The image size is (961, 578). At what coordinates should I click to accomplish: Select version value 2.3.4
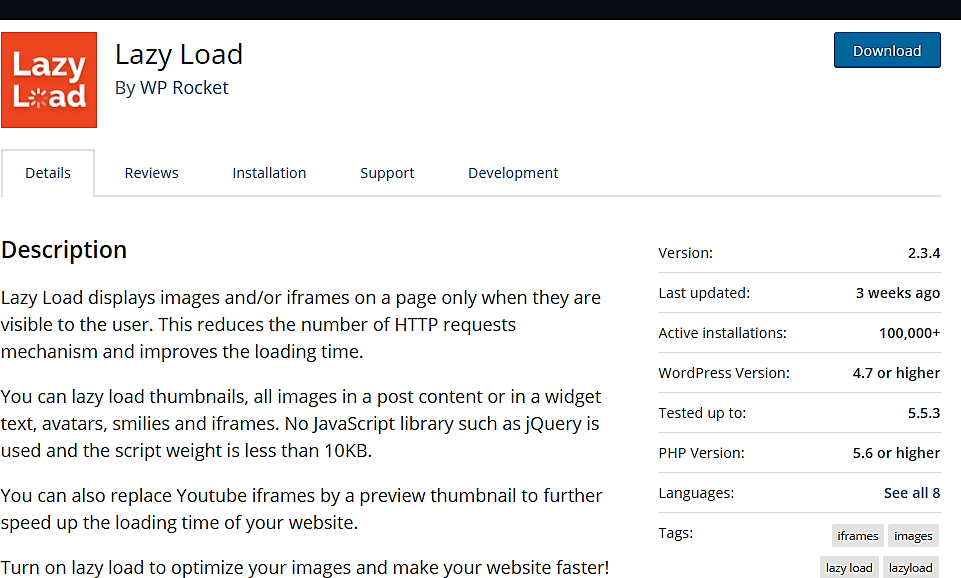924,253
